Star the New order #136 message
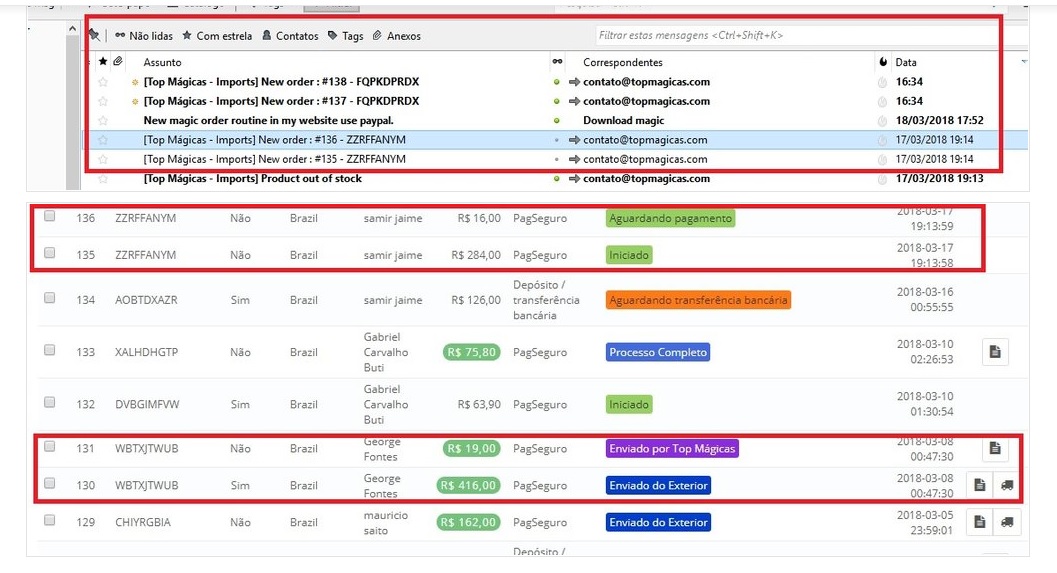 [x=103, y=140]
